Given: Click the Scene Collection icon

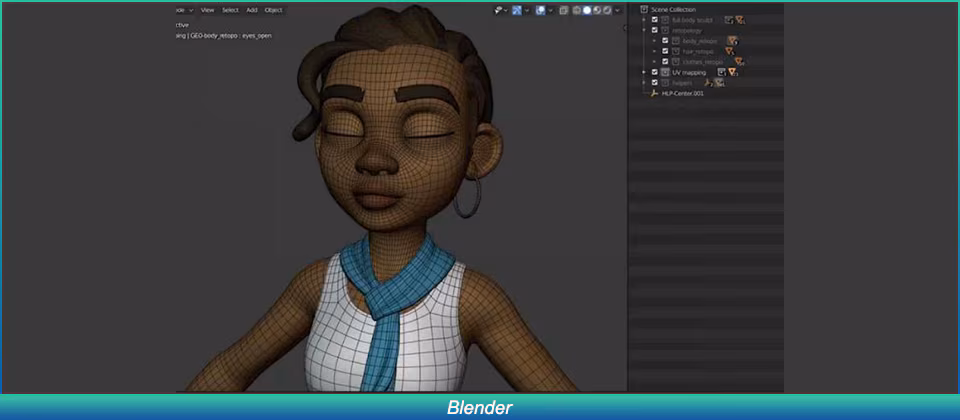Looking at the screenshot, I should tap(644, 9).
